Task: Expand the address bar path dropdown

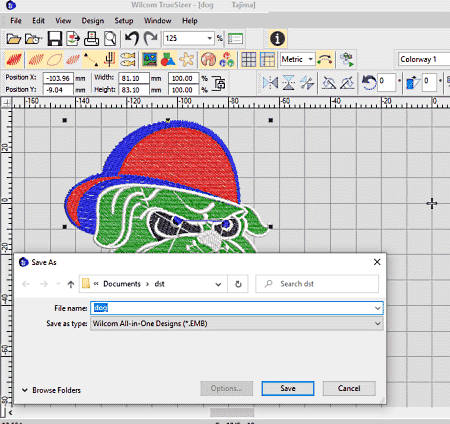Action: click(x=218, y=284)
